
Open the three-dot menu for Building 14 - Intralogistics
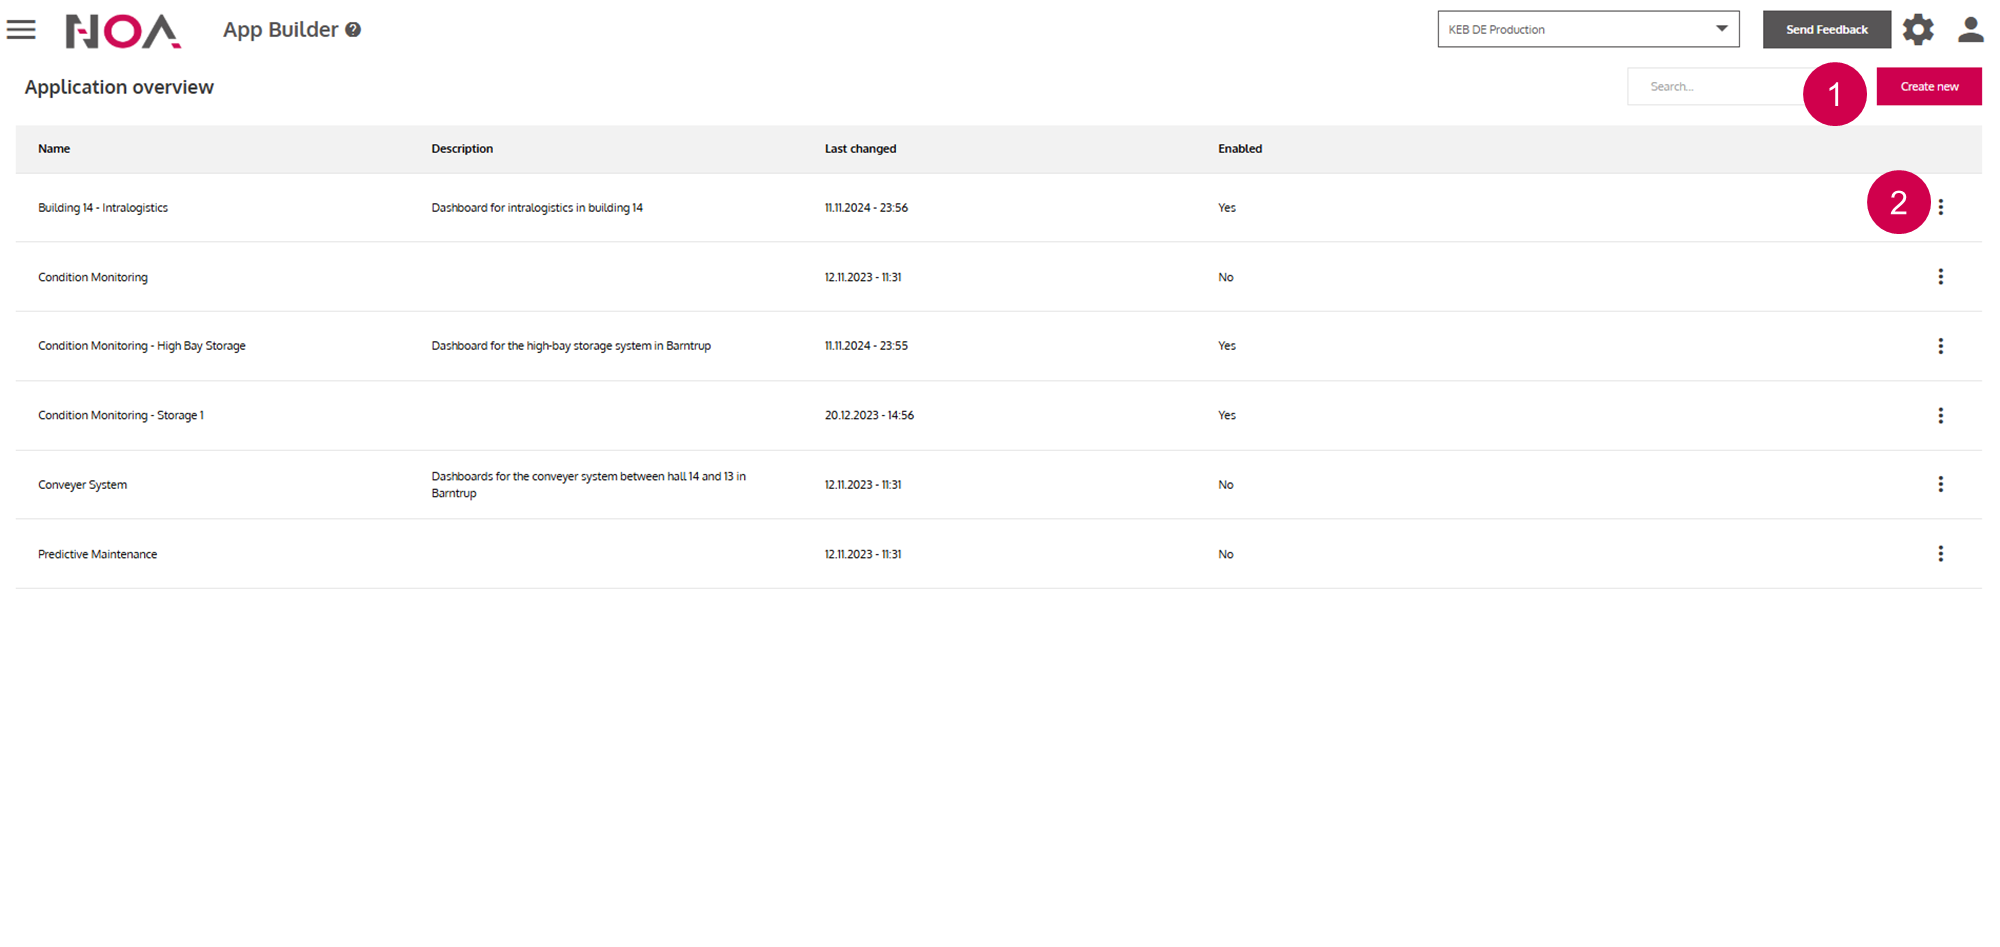click(1940, 207)
